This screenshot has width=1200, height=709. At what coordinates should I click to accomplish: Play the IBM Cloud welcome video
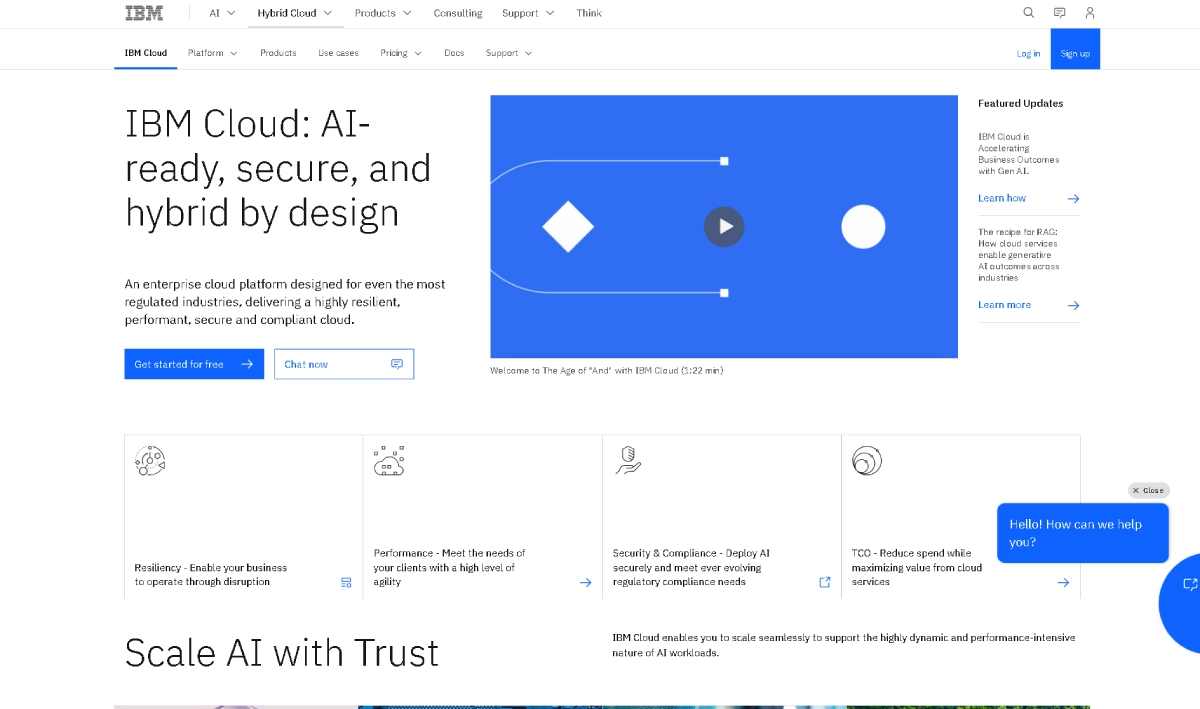(724, 226)
